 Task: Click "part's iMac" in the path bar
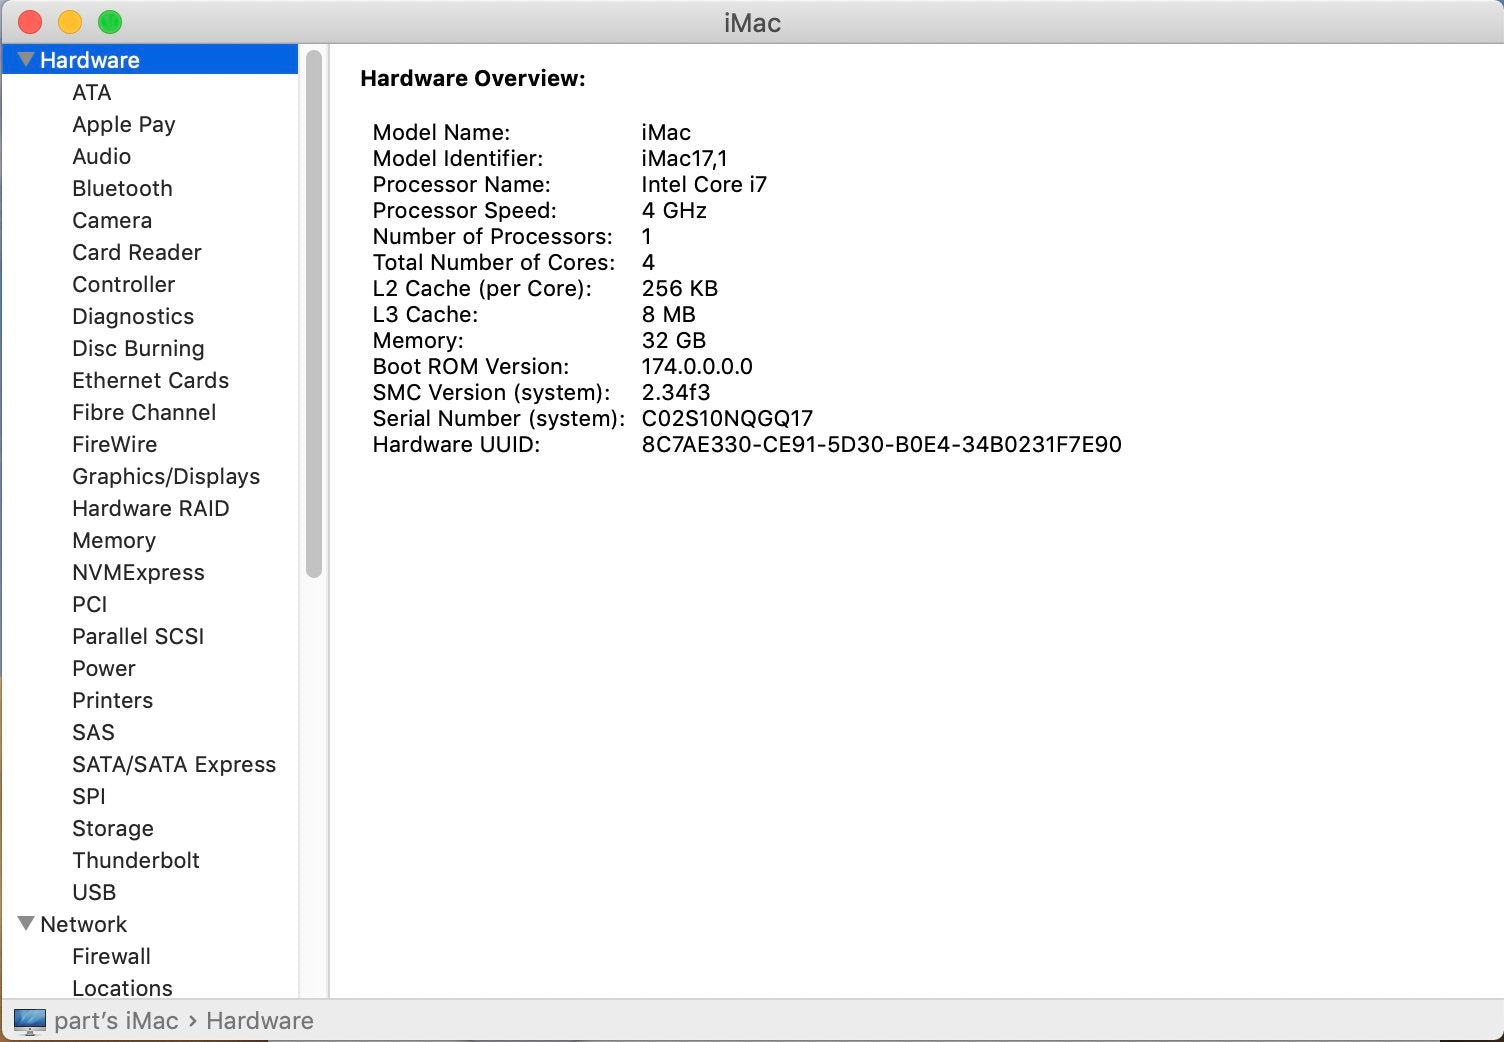[116, 1021]
